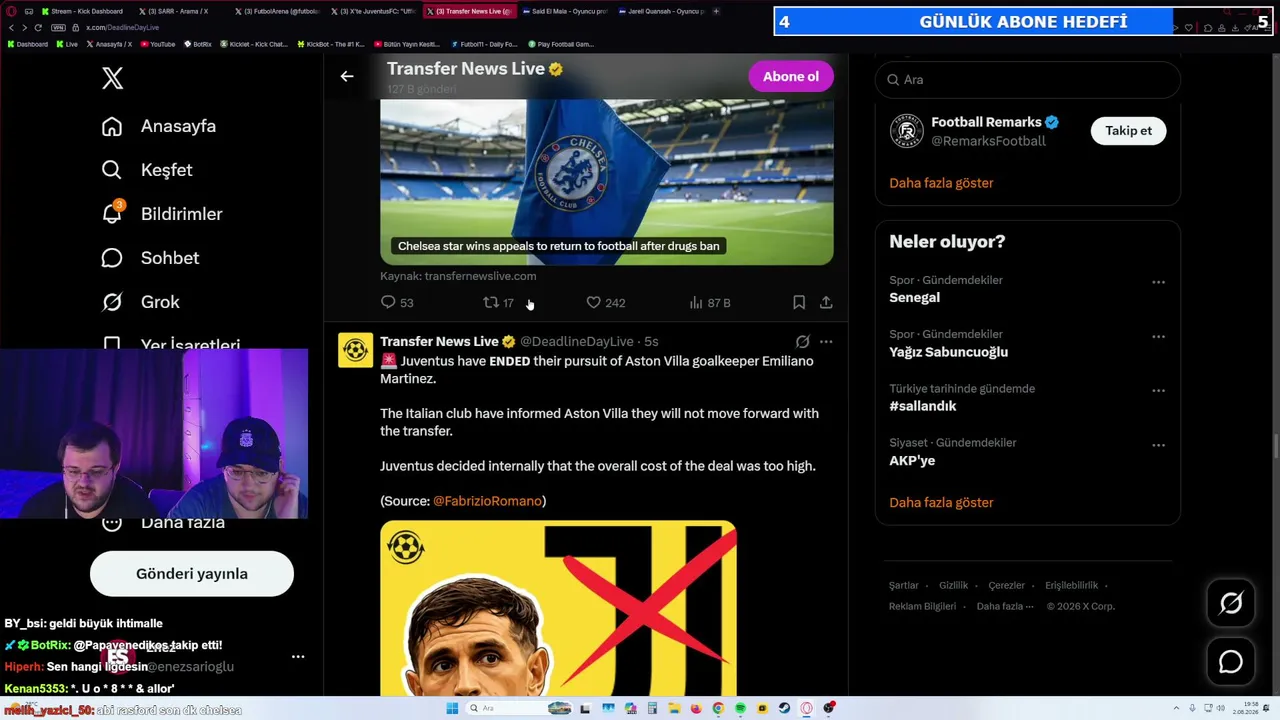The height and width of the screenshot is (720, 1280).
Task: Open Google Chrome from the taskbar
Action: (718, 709)
